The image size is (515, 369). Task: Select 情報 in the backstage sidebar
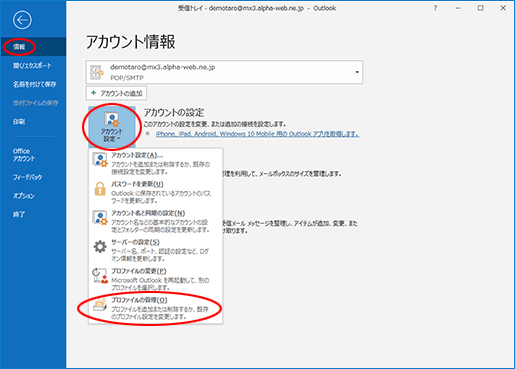[33, 47]
